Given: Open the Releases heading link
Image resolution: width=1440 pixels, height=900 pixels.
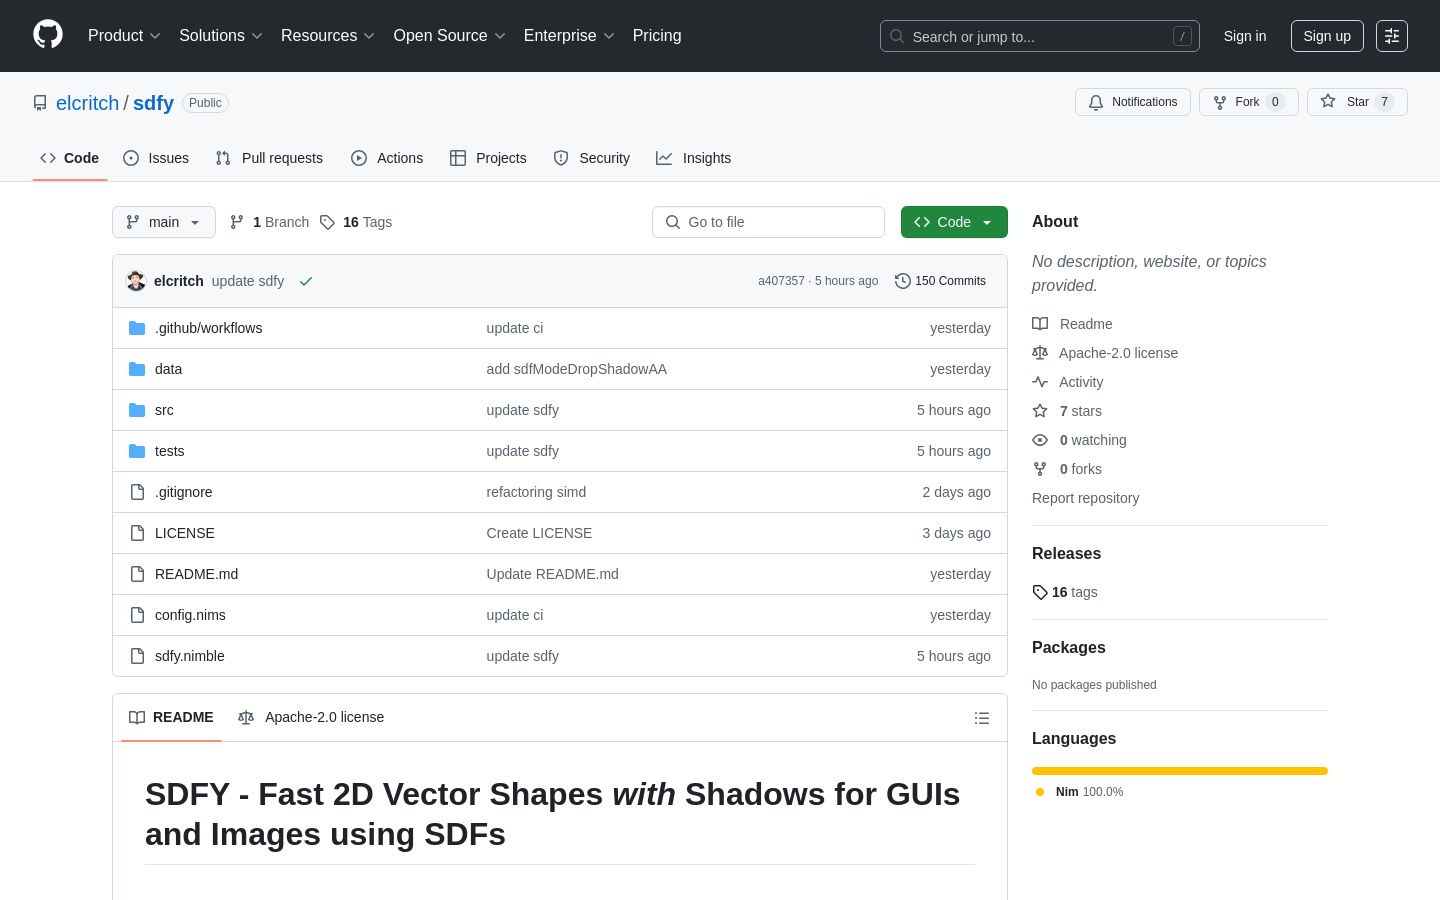Looking at the screenshot, I should click(x=1066, y=554).
